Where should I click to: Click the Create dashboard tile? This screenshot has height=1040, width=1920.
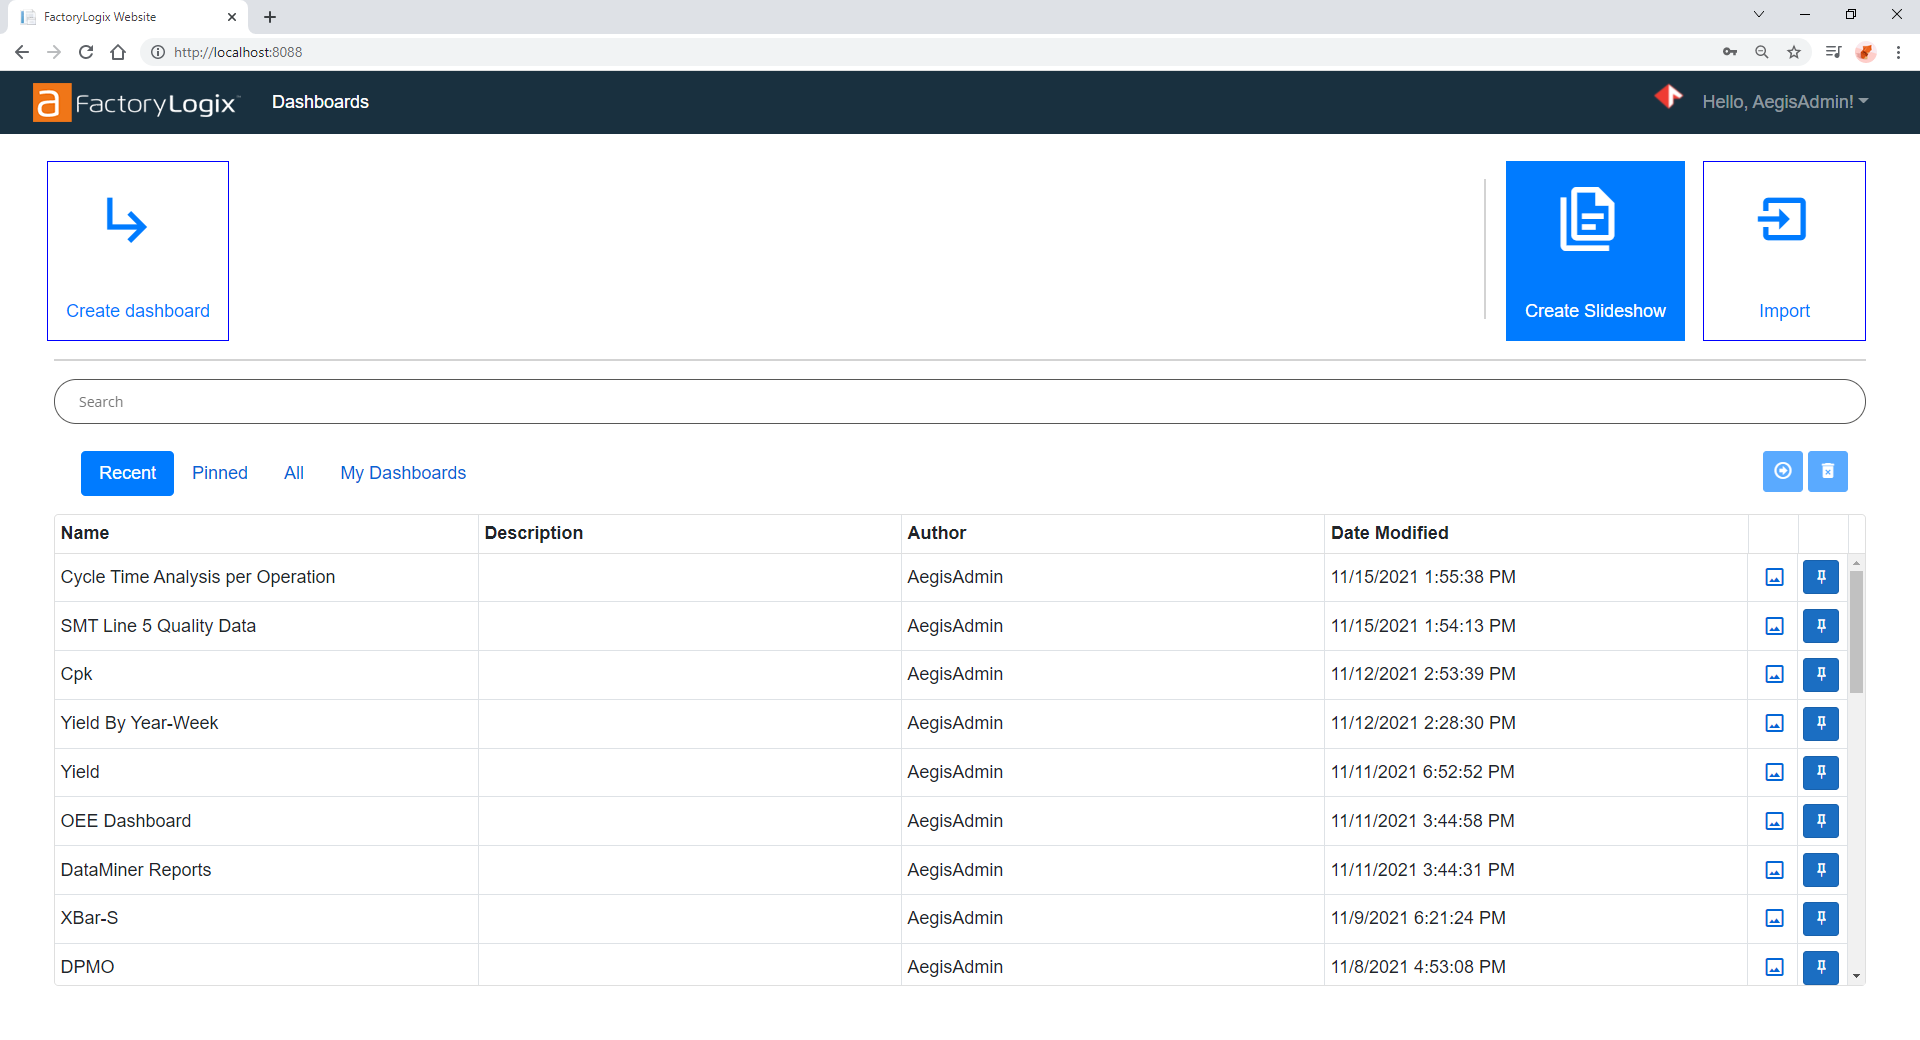pos(138,251)
